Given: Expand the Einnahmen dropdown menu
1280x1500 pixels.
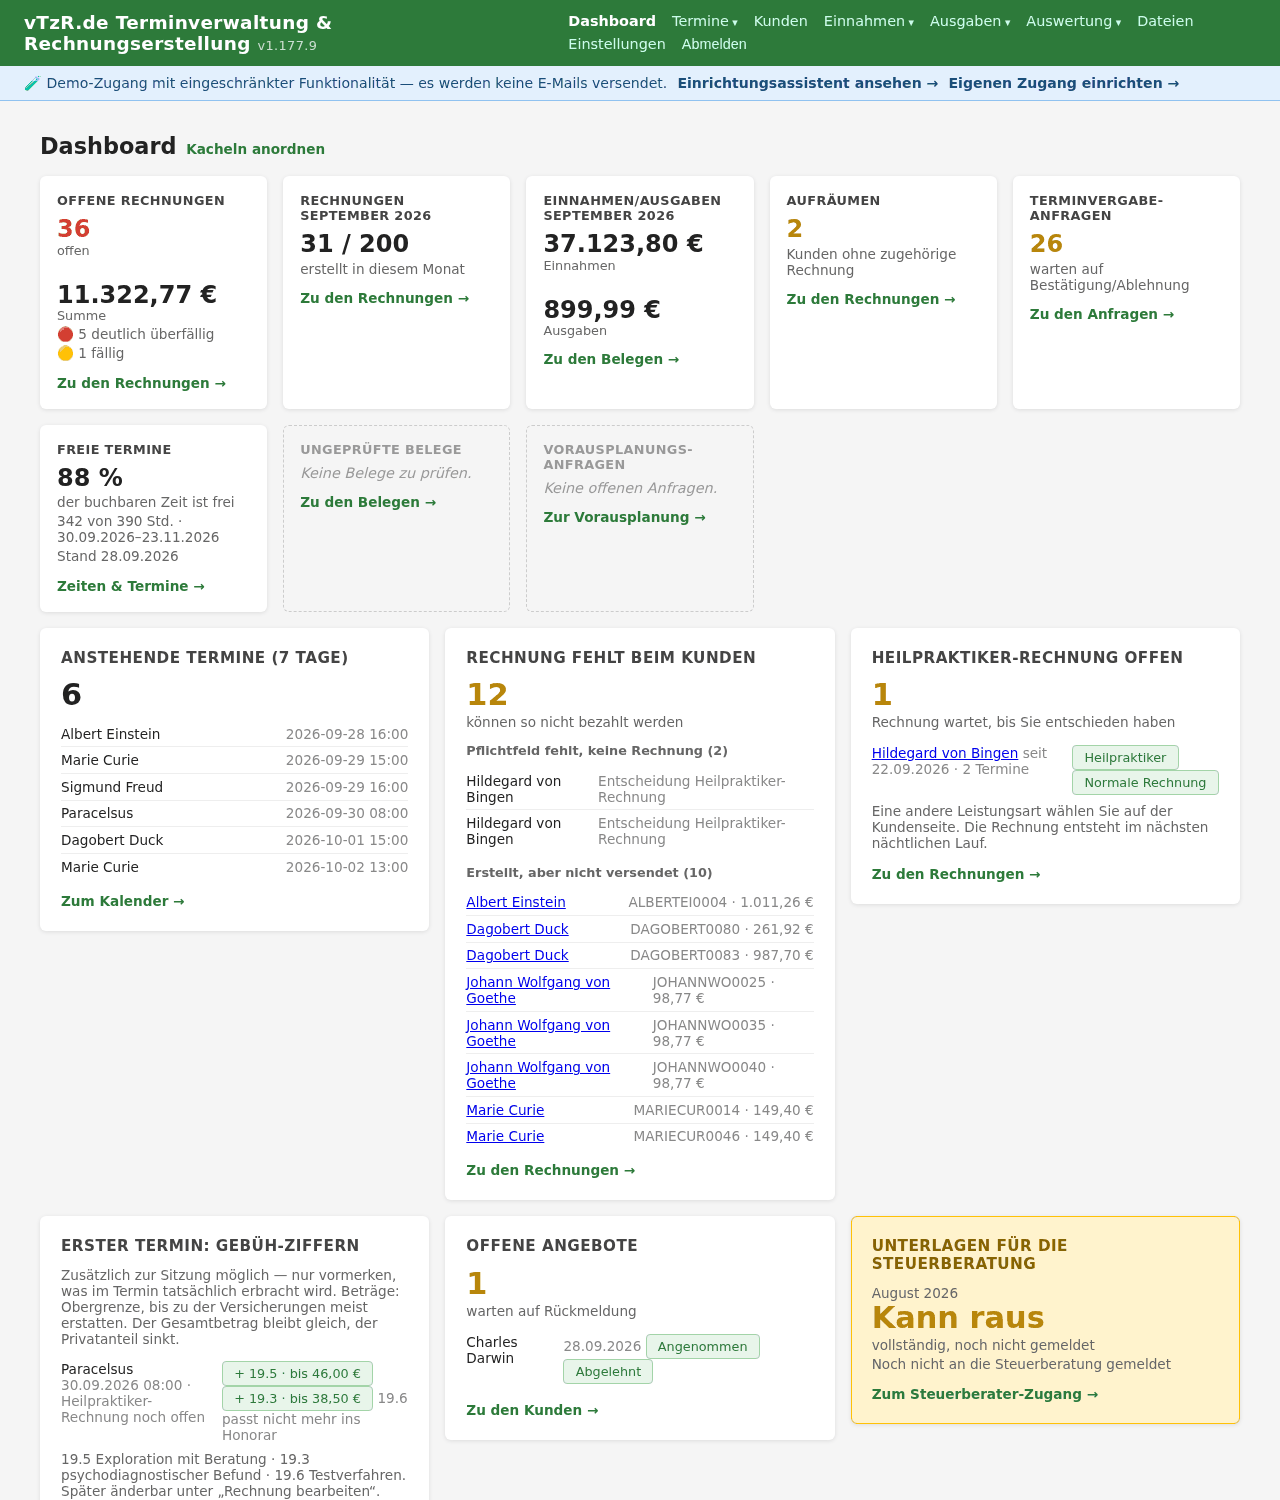Looking at the screenshot, I should point(869,21).
